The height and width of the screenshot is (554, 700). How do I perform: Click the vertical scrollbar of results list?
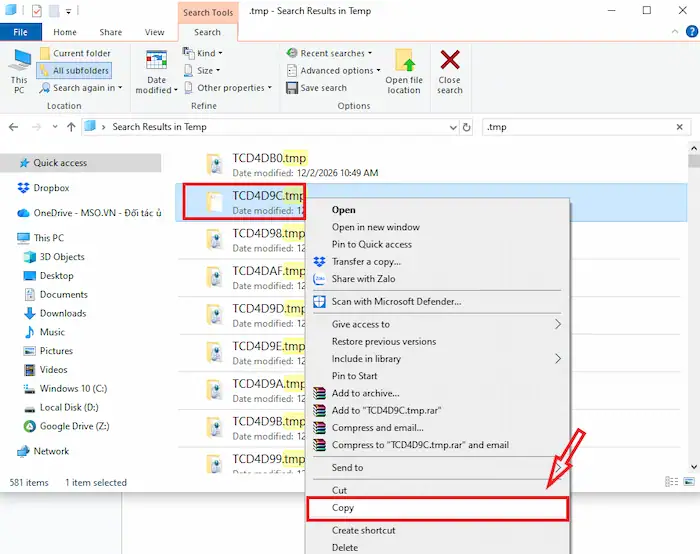pos(693,300)
